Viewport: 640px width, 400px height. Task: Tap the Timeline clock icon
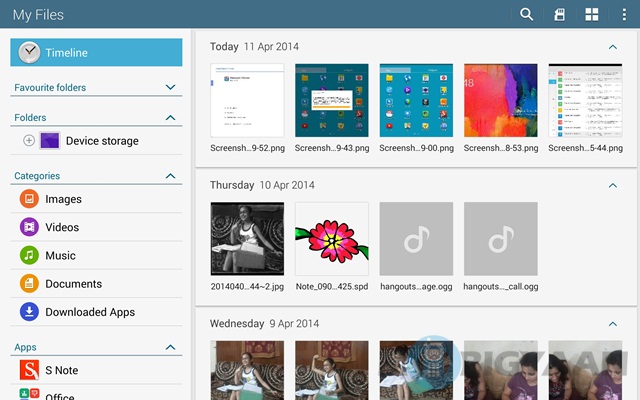tap(29, 52)
